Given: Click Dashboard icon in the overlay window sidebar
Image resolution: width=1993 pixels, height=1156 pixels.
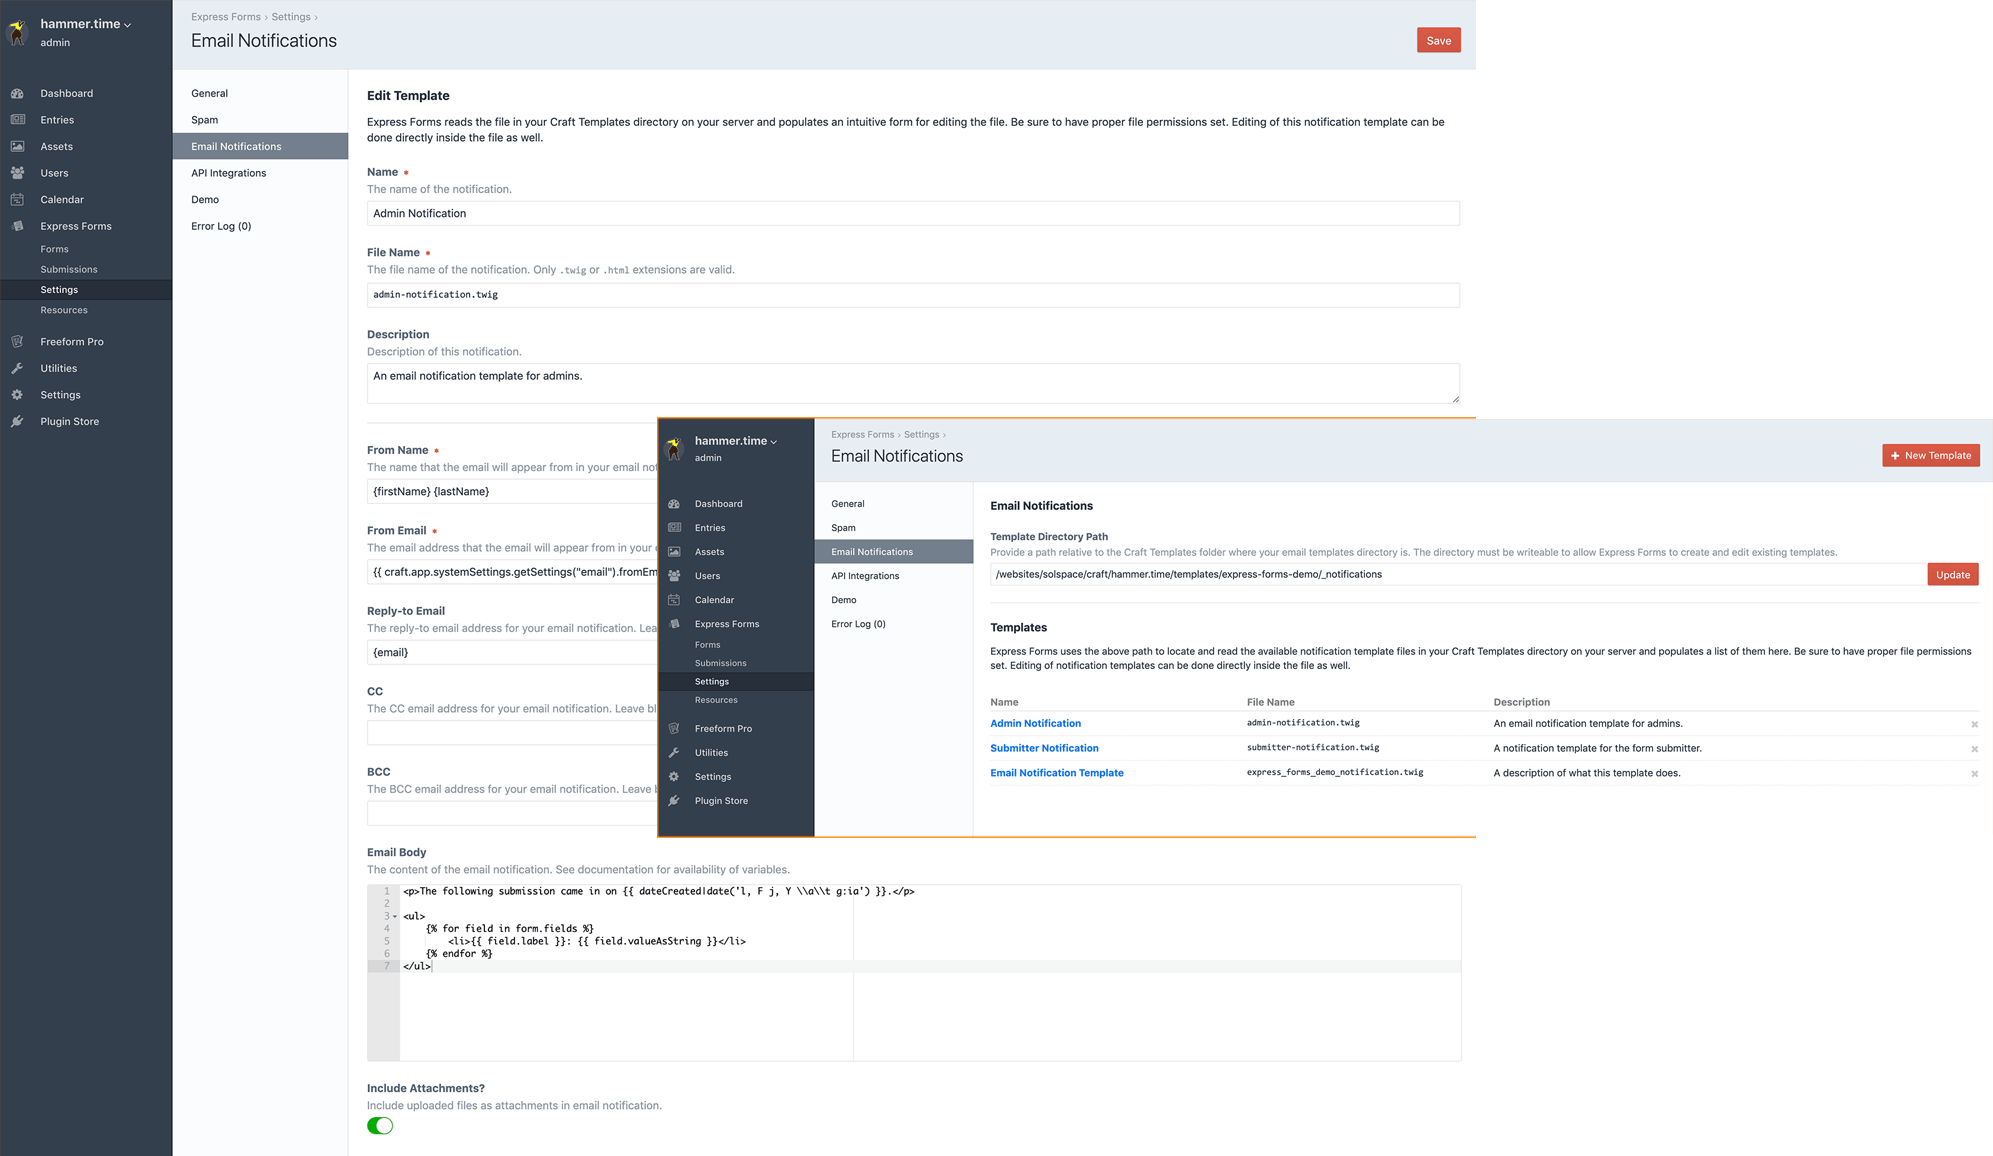Looking at the screenshot, I should pyautogui.click(x=674, y=504).
